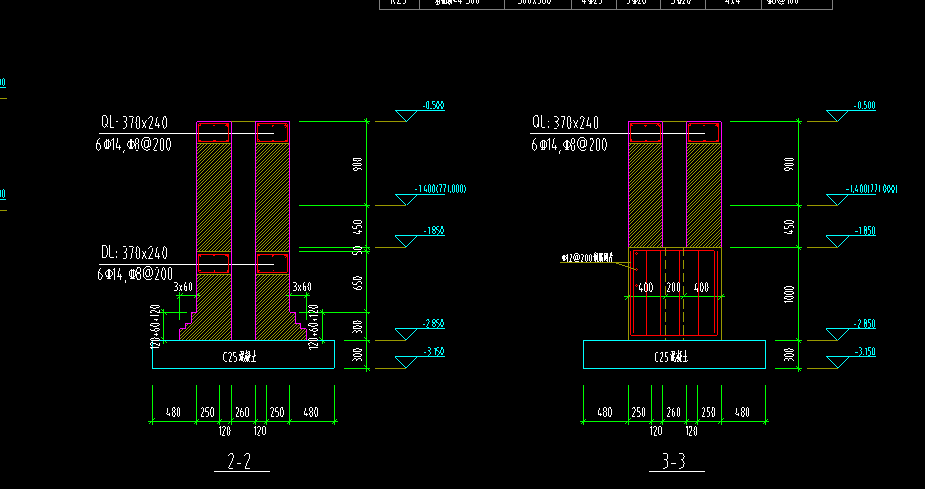Select the "Φ12@200" mesh annotation in section 3-3
Viewport: 925px width, 489px height.
tap(588, 257)
